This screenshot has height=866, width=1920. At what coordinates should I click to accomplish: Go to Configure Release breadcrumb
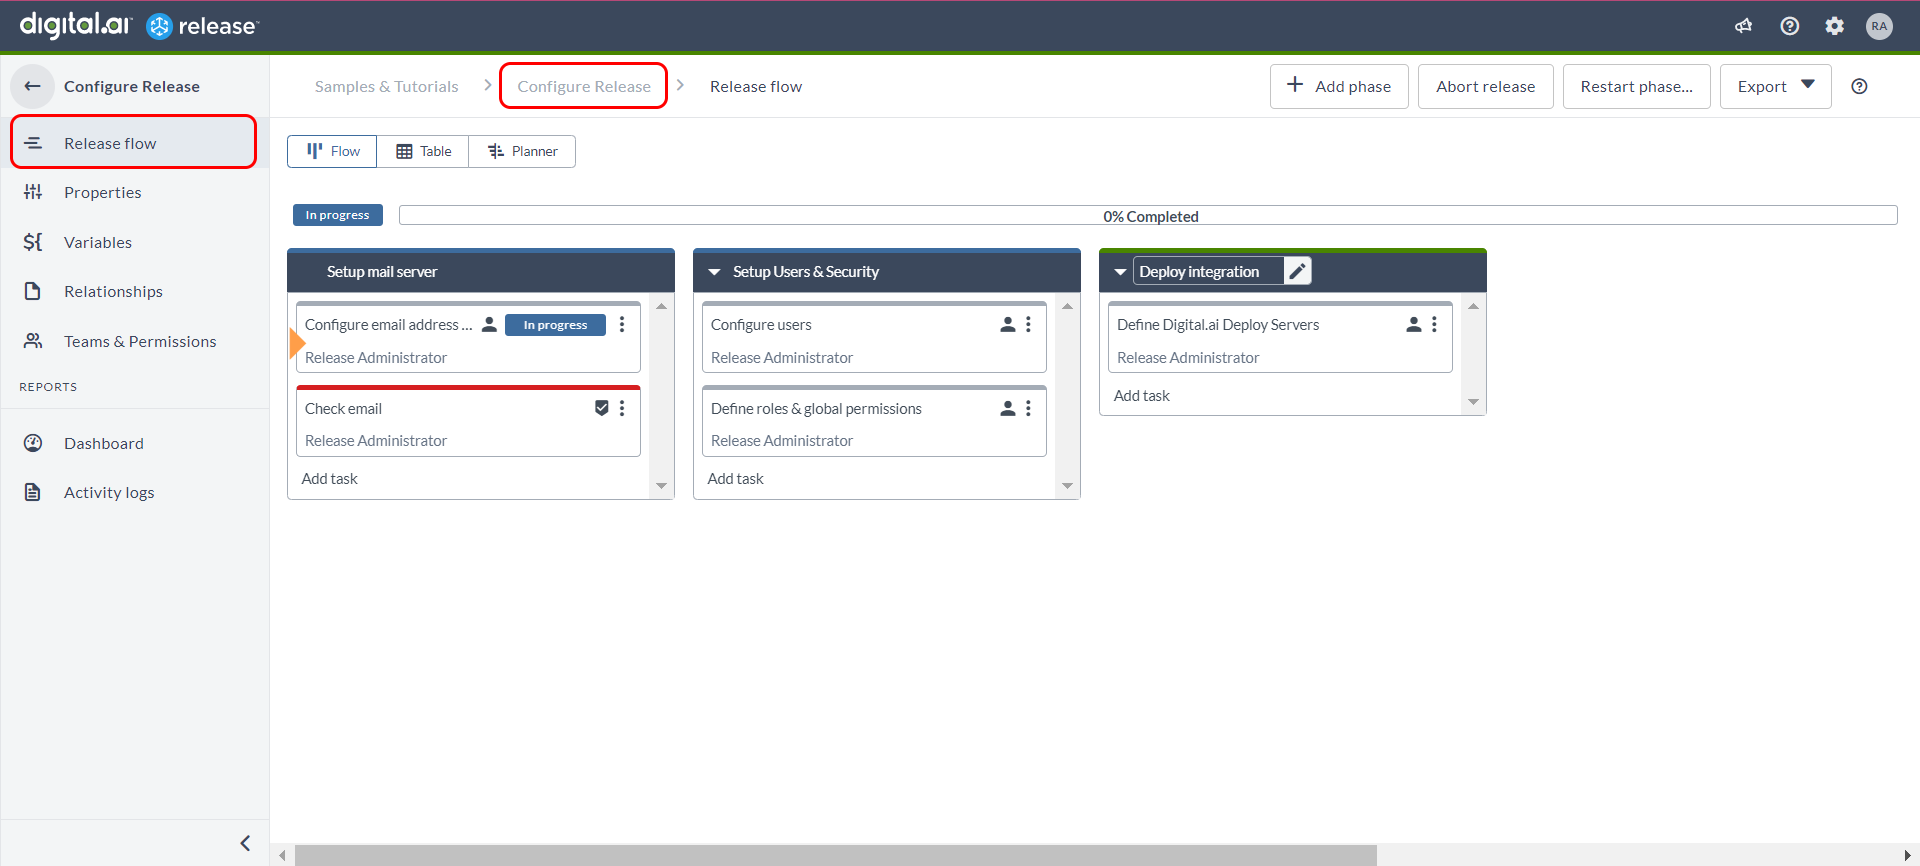pos(584,86)
